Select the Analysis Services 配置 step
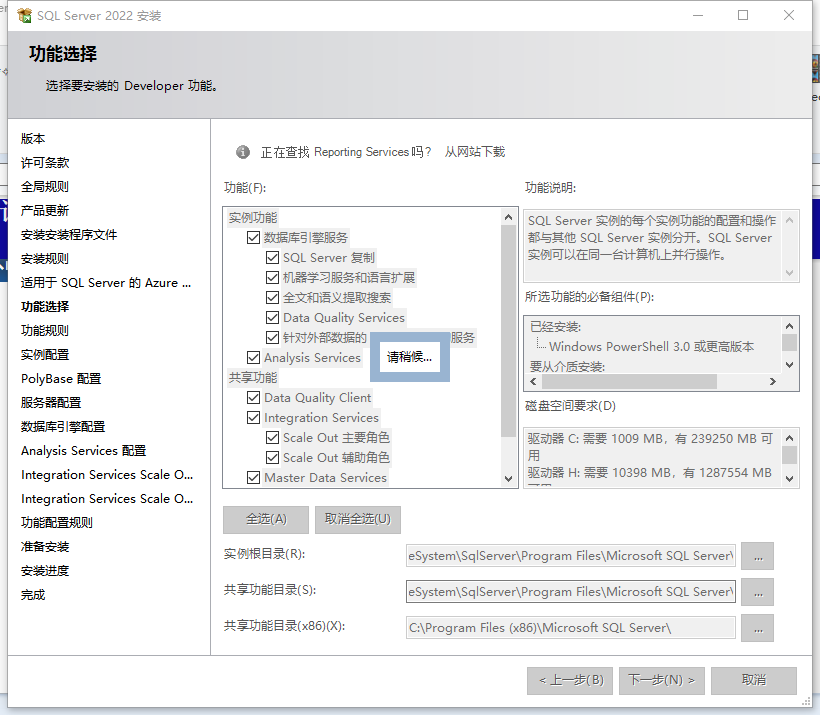Image resolution: width=820 pixels, height=715 pixels. [84, 451]
